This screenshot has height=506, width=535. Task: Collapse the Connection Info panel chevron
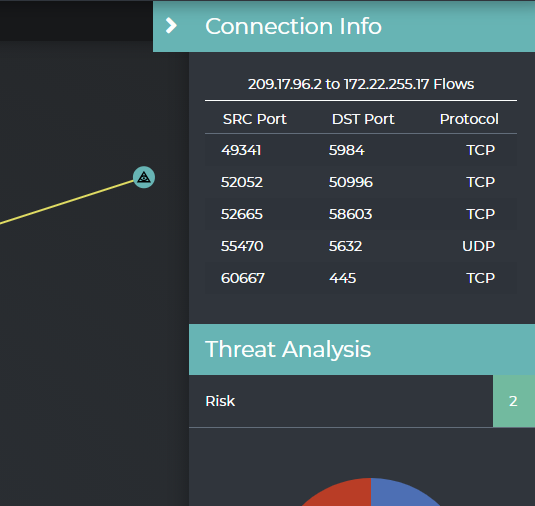pos(171,26)
